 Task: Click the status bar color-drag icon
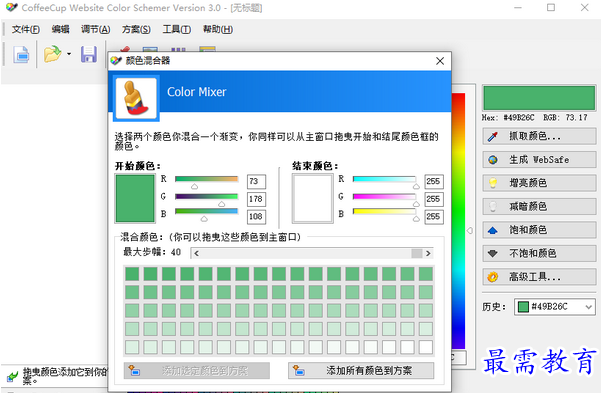[x=12, y=376]
